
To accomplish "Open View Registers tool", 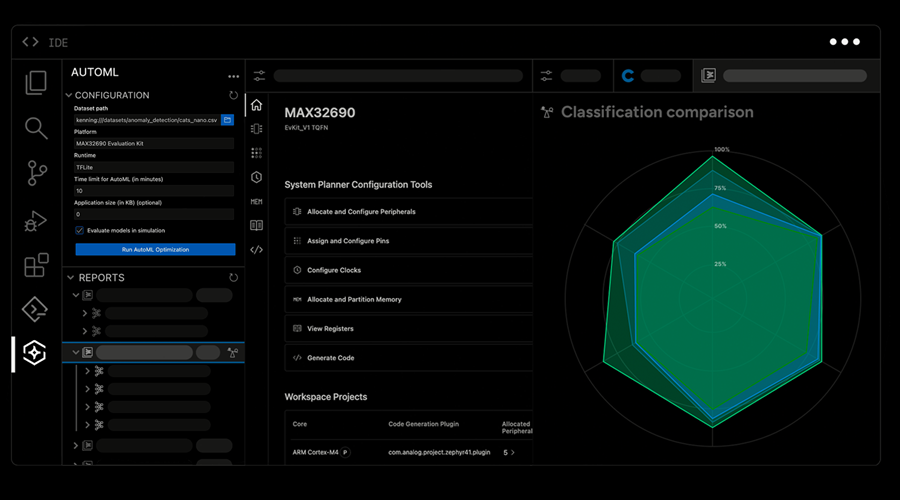I will (409, 329).
